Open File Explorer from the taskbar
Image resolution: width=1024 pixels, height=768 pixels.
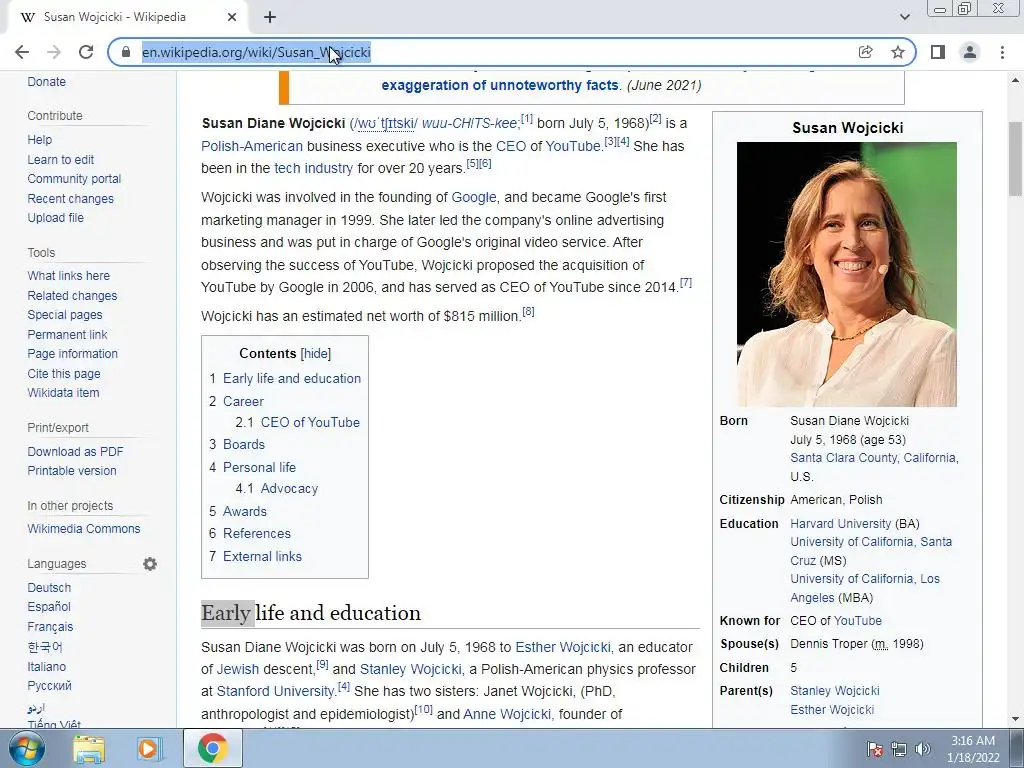click(x=89, y=748)
